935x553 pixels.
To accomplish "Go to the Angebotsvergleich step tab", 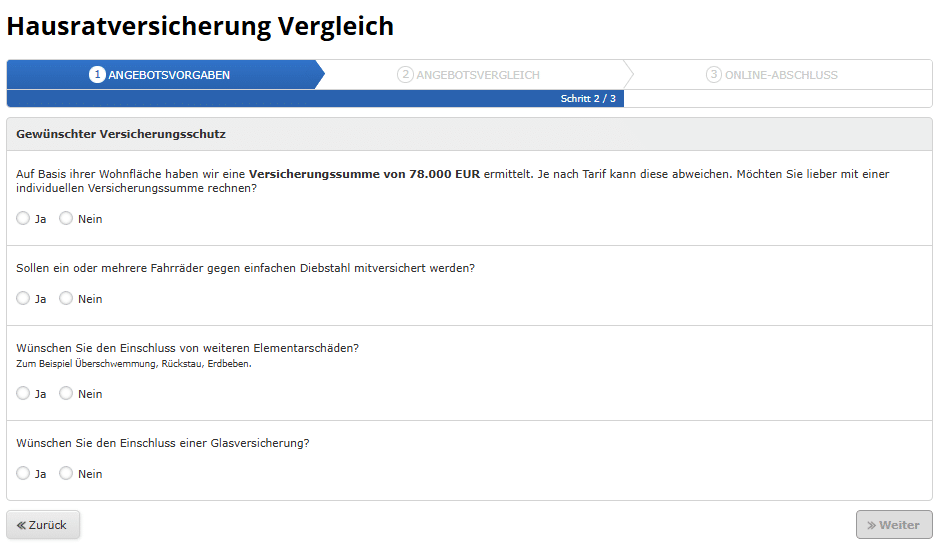I will [477, 75].
